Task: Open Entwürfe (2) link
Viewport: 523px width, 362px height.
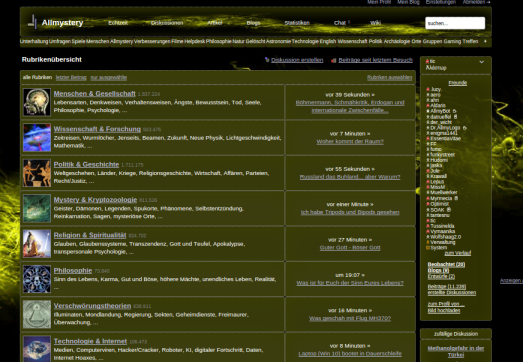Action: [x=441, y=276]
